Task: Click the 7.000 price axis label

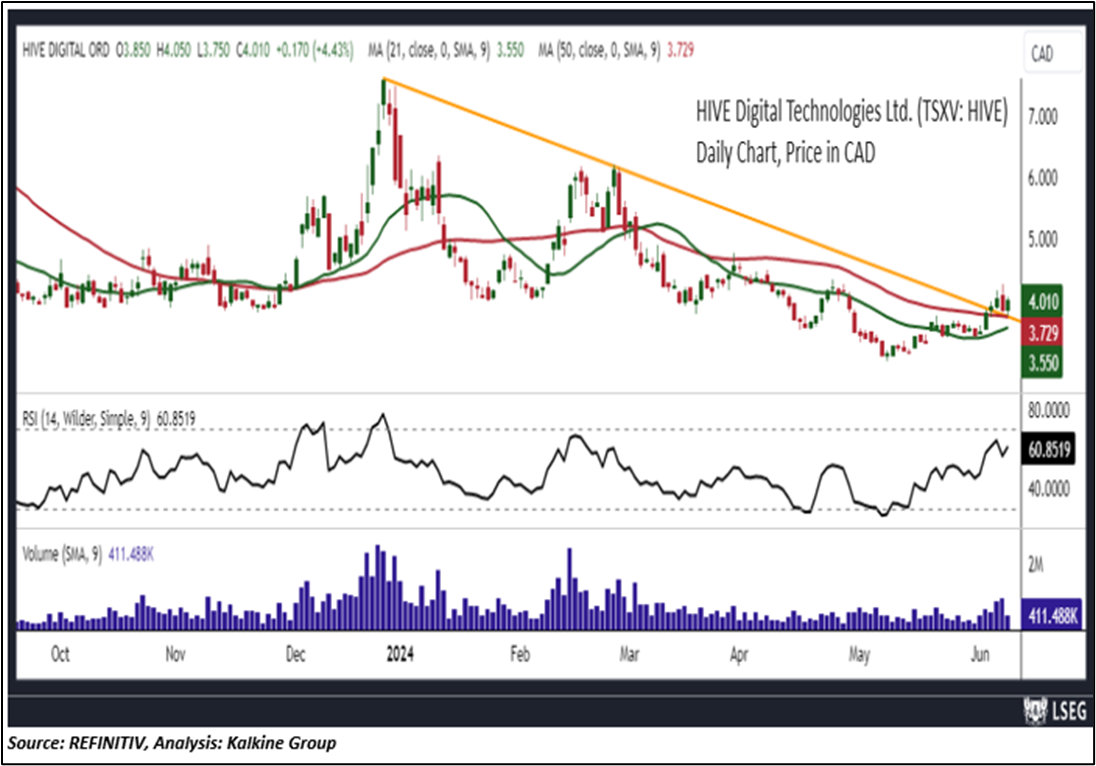Action: (x=1042, y=117)
